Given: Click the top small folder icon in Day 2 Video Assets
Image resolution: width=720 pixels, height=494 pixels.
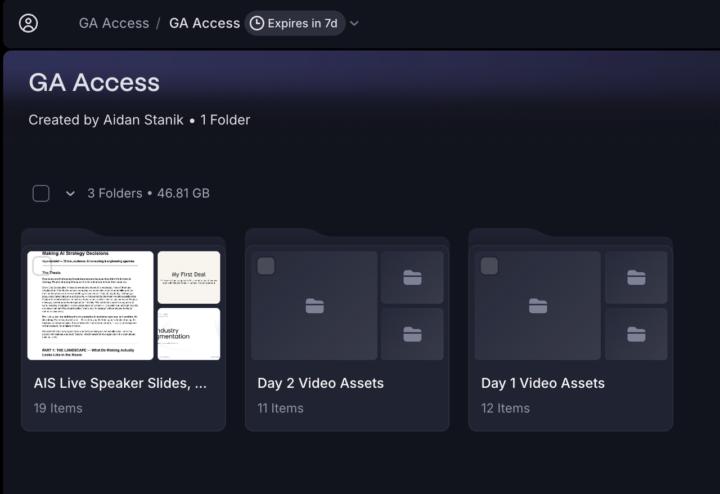Looking at the screenshot, I should pyautogui.click(x=412, y=277).
